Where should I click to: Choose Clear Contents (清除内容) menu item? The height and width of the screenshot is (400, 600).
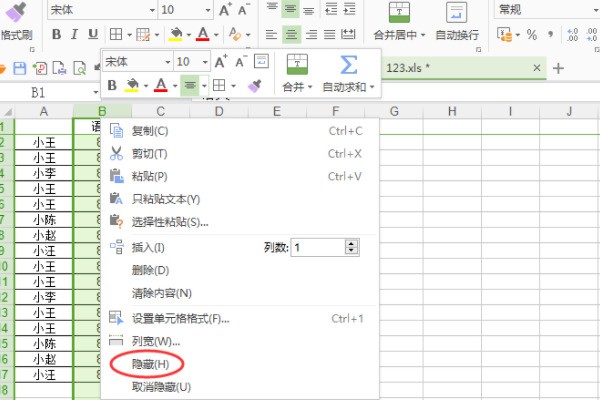pyautogui.click(x=240, y=293)
